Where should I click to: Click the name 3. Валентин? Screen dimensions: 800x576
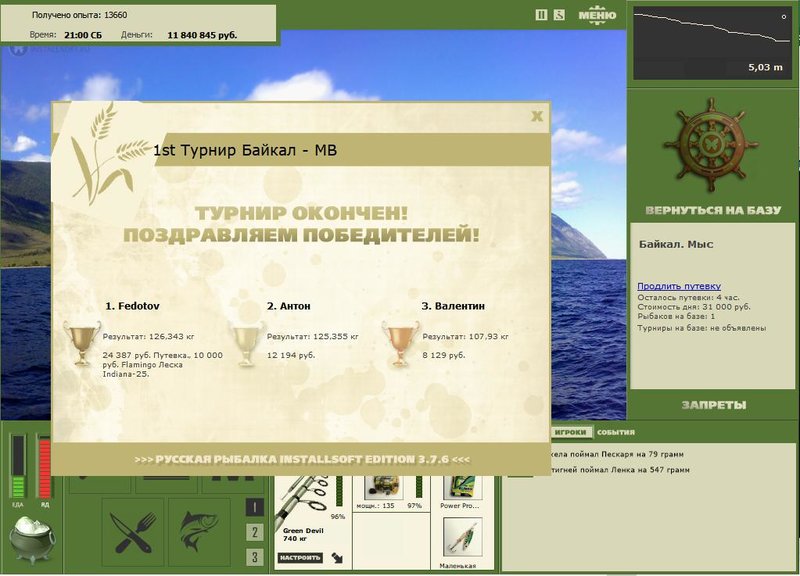[453, 306]
